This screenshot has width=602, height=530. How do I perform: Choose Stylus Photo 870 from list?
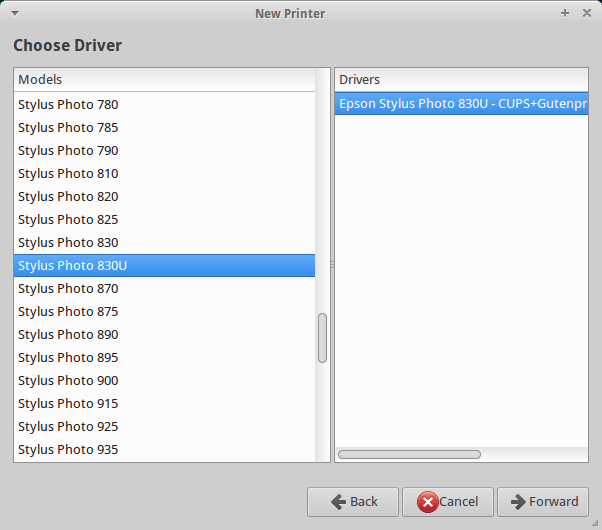(x=164, y=288)
